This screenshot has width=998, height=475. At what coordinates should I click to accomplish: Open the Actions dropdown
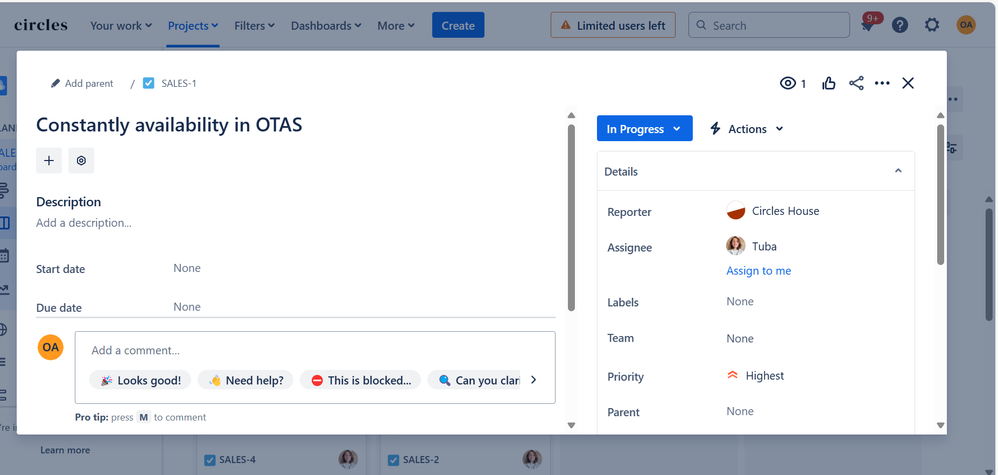[x=747, y=129]
